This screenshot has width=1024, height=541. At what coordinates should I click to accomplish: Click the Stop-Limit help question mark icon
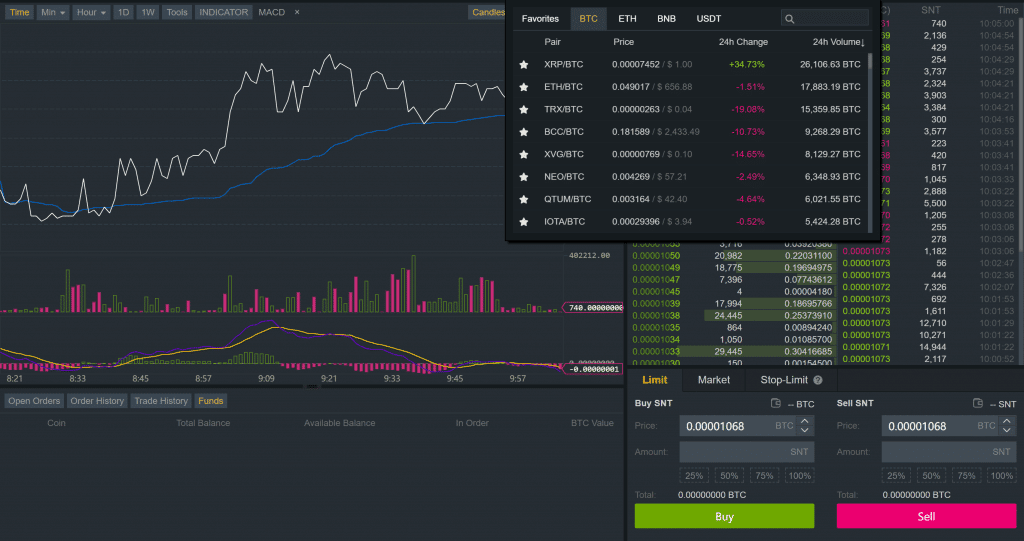818,380
